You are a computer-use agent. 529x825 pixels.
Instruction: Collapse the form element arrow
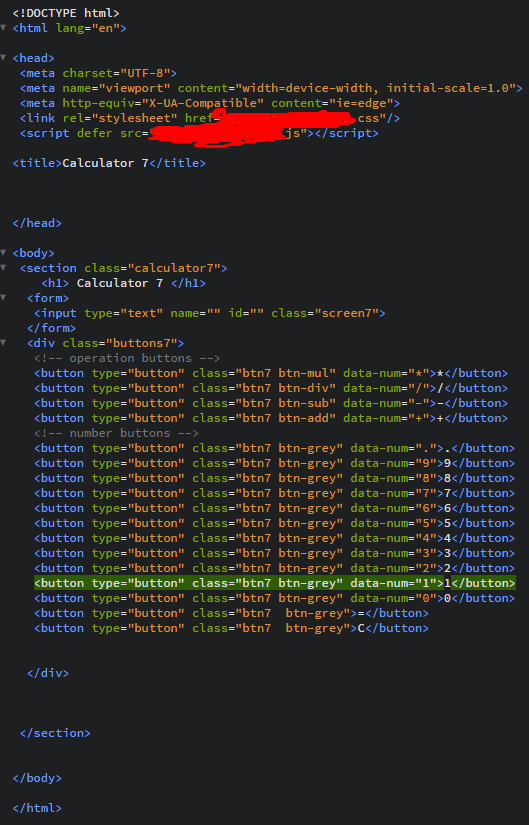(x=3, y=298)
